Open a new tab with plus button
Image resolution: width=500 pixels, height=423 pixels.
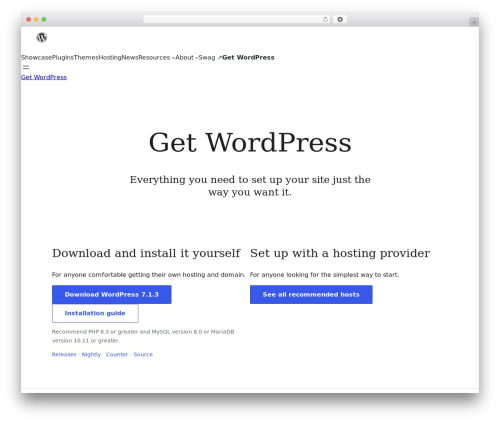(474, 22)
